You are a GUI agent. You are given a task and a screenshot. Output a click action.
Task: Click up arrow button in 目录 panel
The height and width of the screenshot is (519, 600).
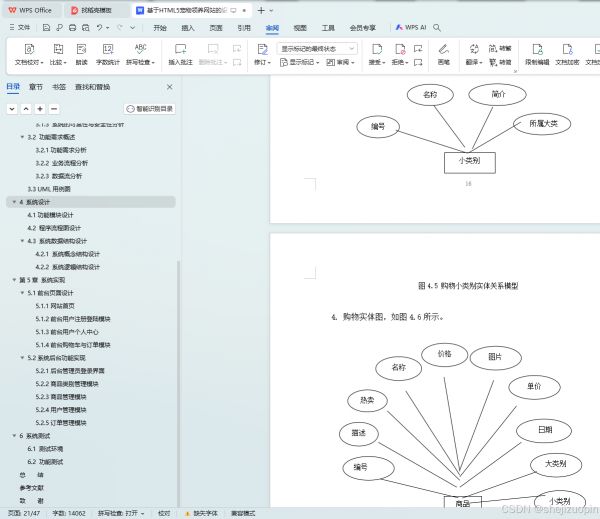[x=26, y=109]
